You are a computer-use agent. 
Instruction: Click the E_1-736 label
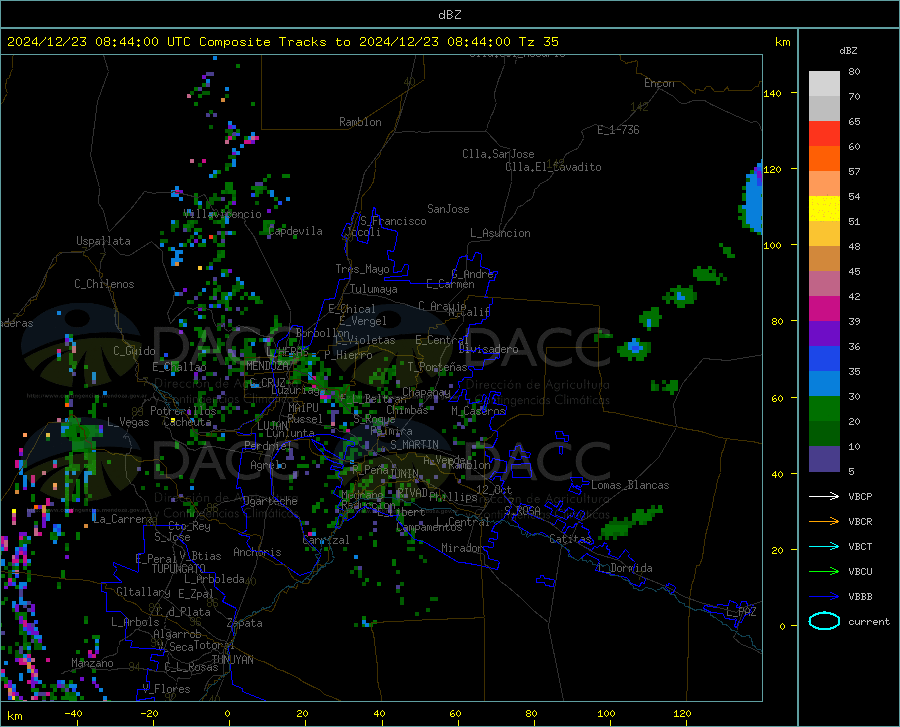tap(618, 130)
